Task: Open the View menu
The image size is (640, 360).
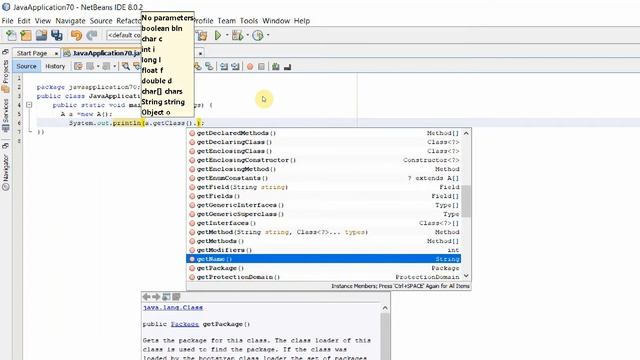Action: (43, 21)
